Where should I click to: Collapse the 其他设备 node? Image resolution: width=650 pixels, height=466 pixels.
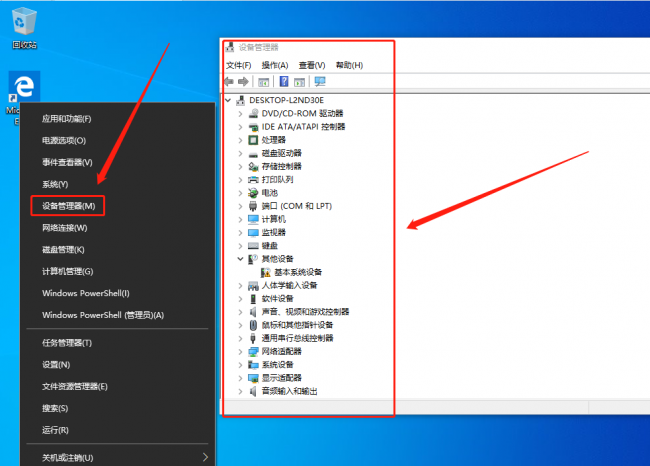pyautogui.click(x=240, y=259)
